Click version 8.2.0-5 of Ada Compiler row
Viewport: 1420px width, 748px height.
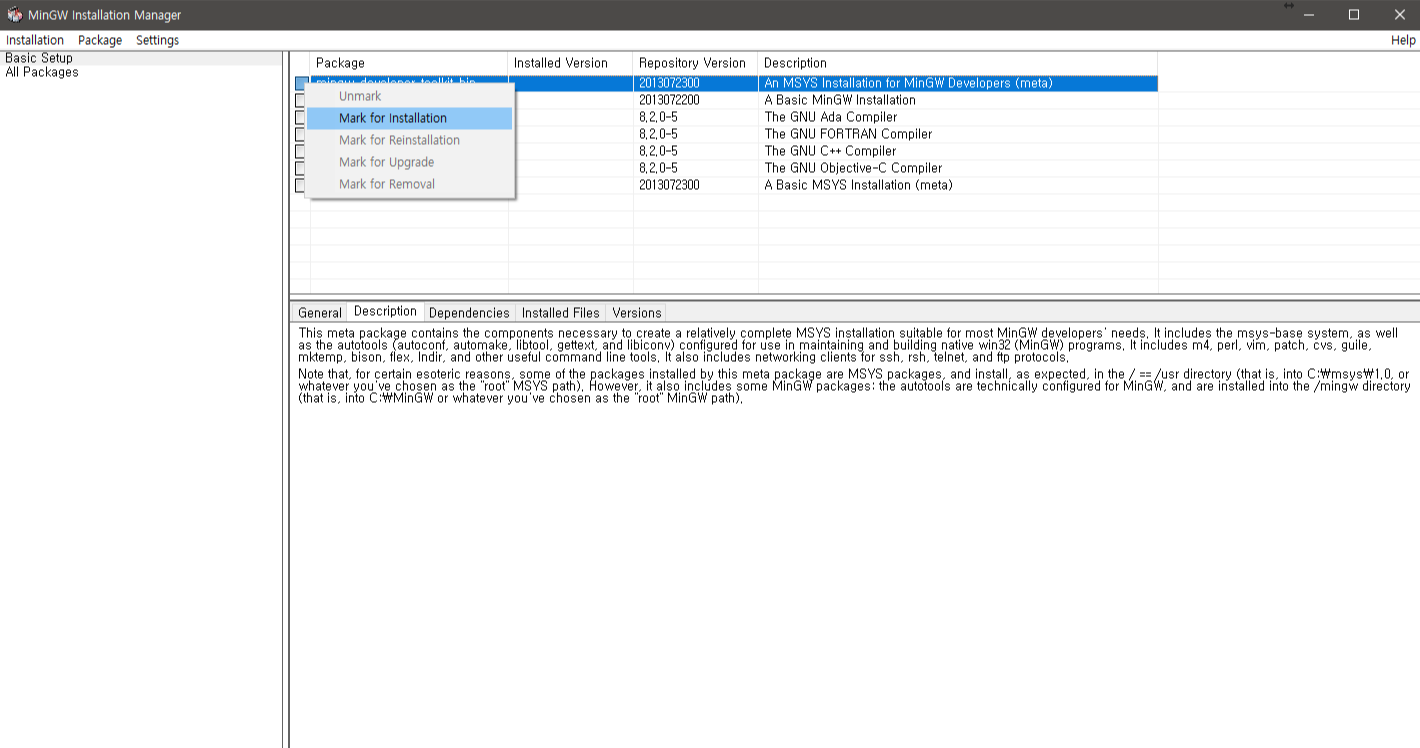658,117
